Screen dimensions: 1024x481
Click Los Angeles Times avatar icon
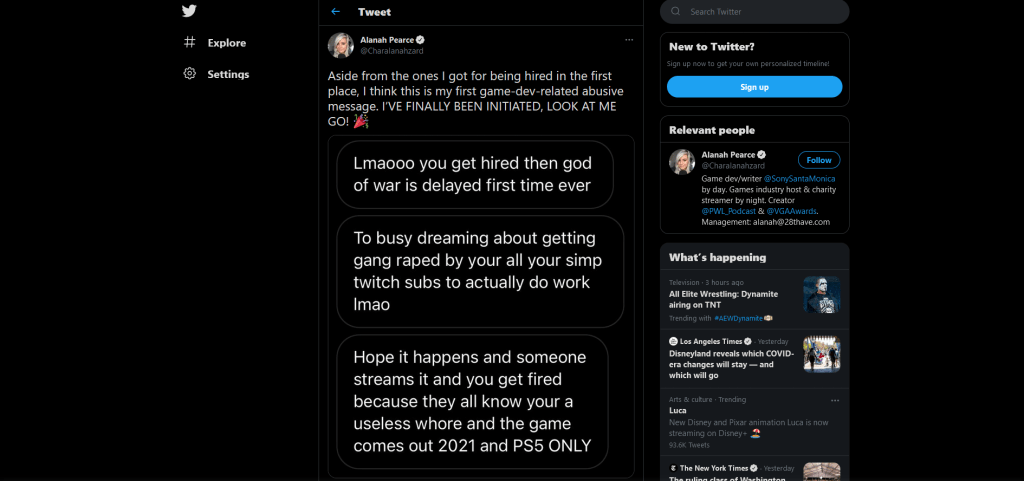[x=674, y=341]
